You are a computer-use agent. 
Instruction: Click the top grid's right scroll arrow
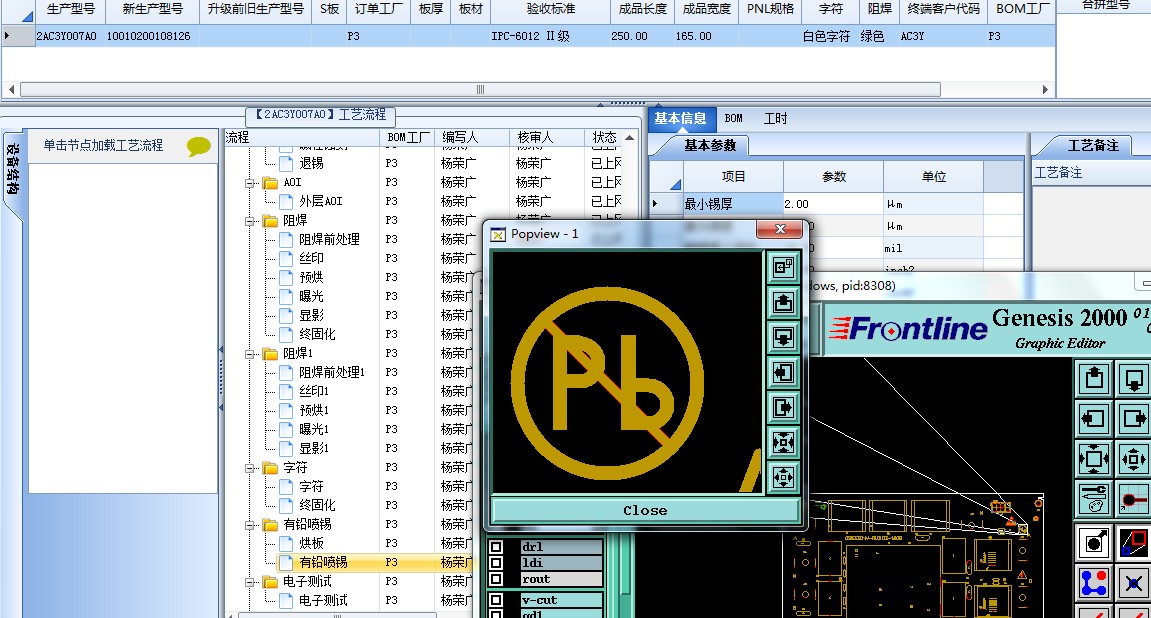1045,90
